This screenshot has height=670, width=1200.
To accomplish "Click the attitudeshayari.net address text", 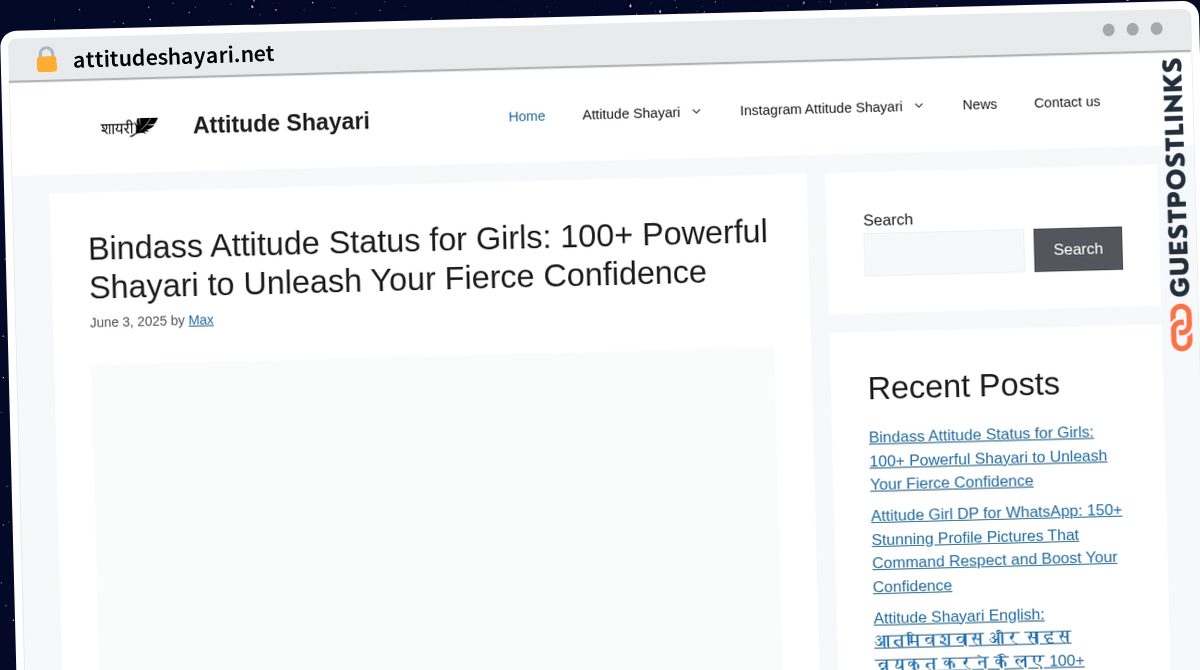I will [x=173, y=56].
